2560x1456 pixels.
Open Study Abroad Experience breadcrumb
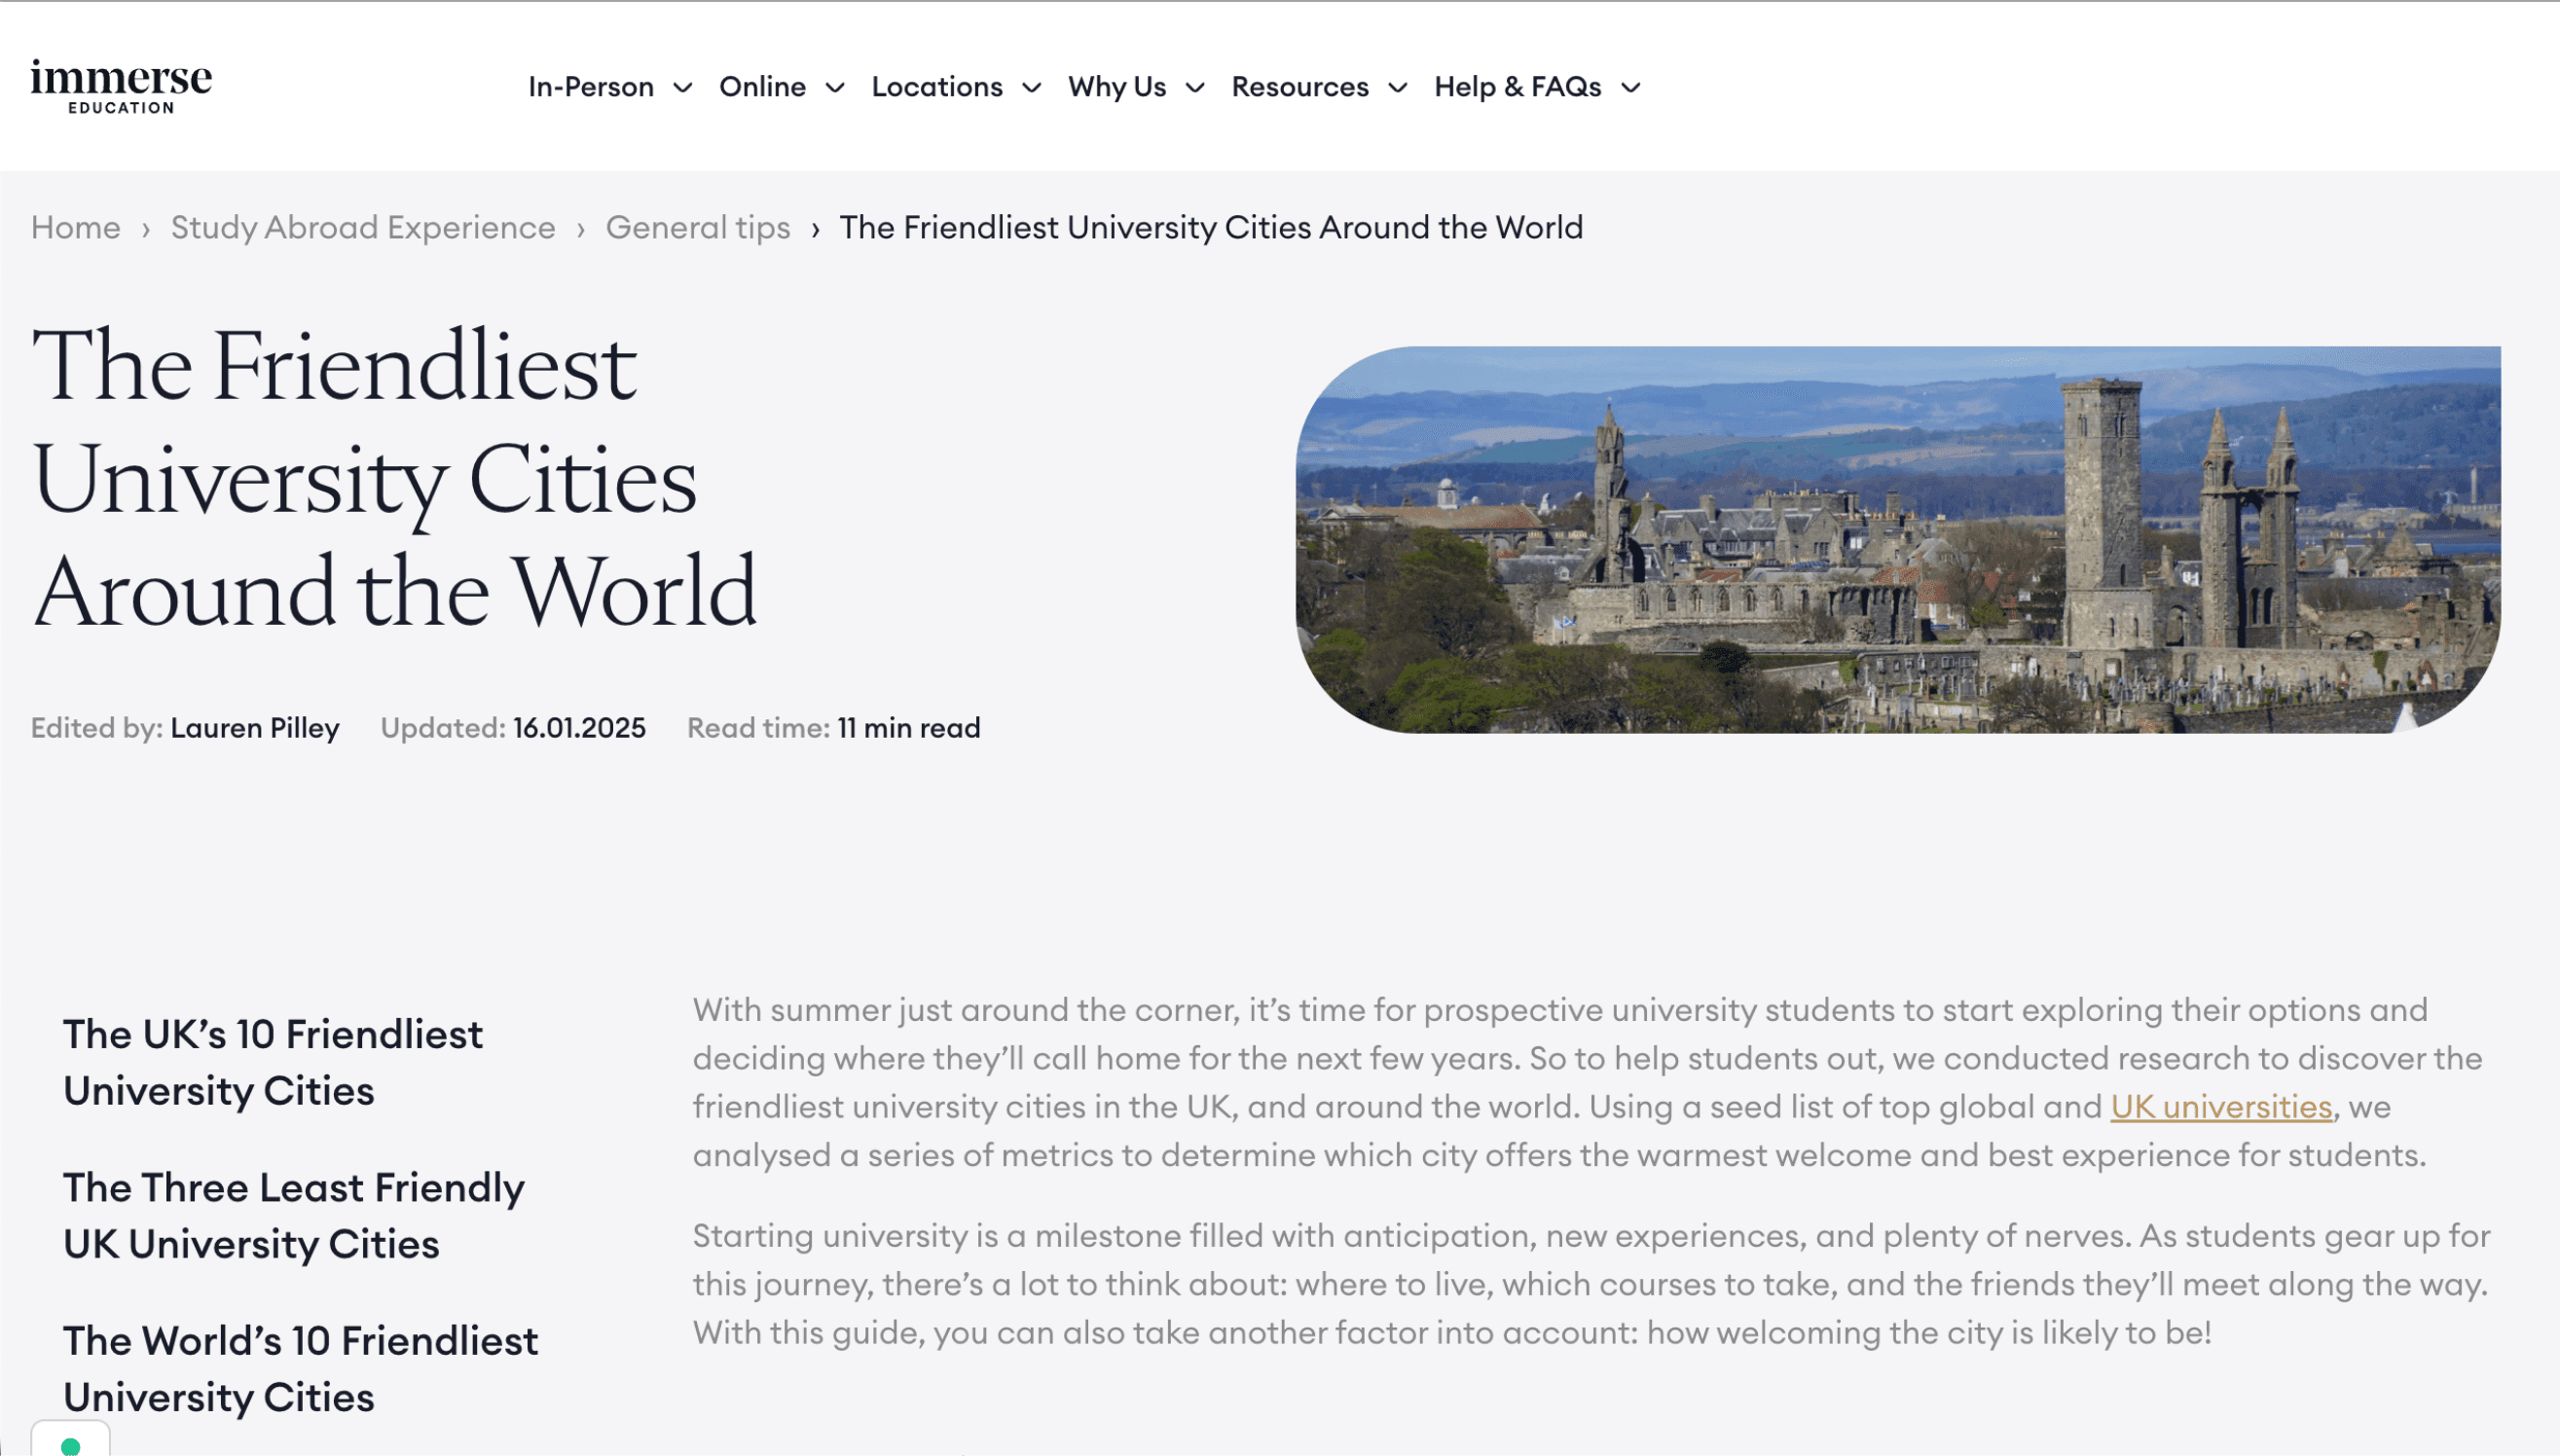pyautogui.click(x=363, y=228)
